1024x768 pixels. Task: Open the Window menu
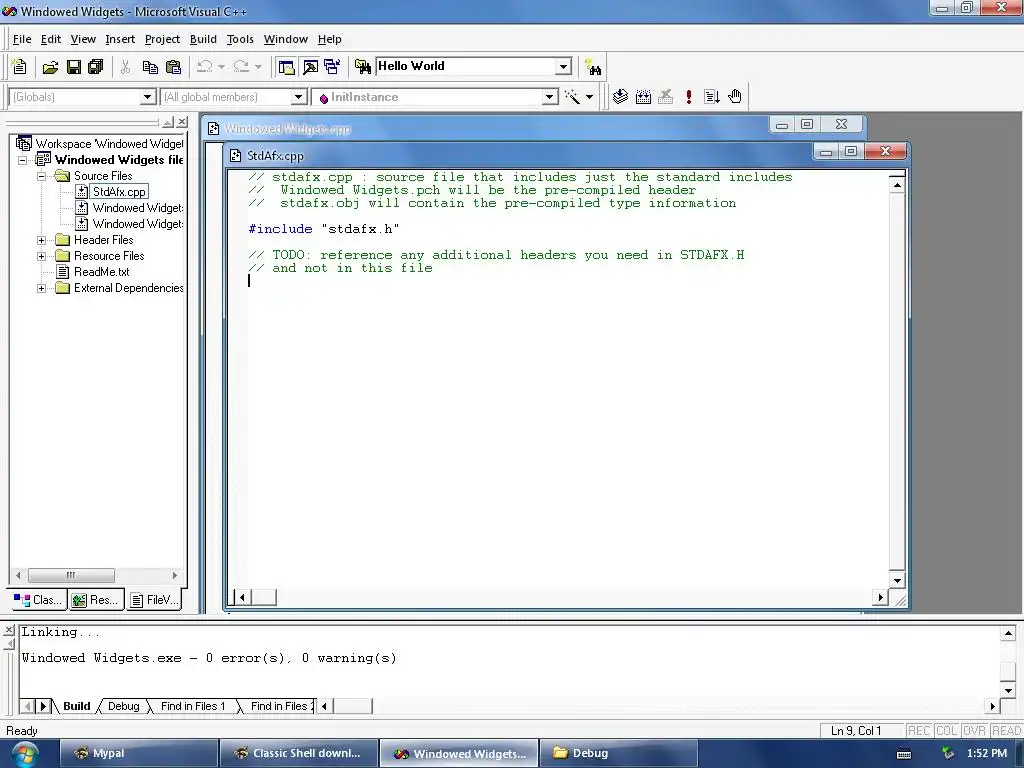285,39
